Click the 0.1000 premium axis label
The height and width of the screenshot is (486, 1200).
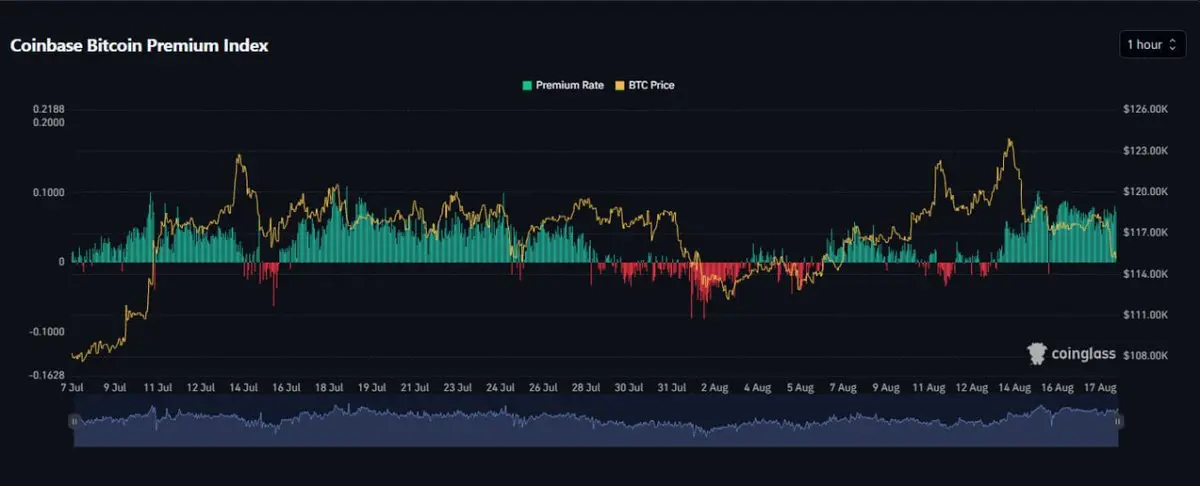(x=49, y=192)
